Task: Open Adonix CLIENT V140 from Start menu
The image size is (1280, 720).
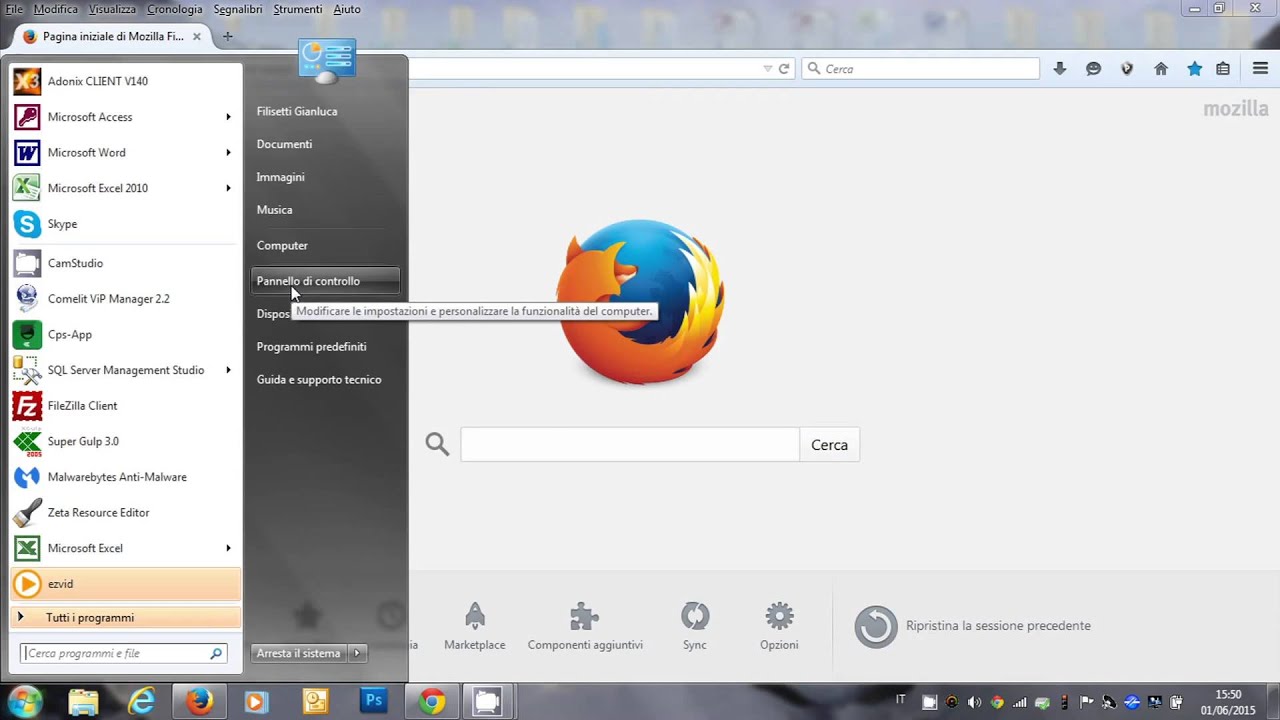Action: point(125,81)
